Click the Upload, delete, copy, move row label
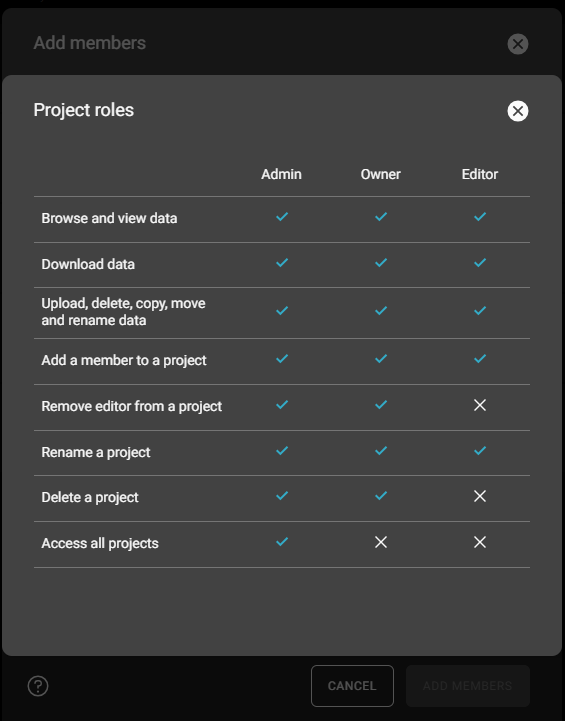The width and height of the screenshot is (565, 721). tap(123, 312)
